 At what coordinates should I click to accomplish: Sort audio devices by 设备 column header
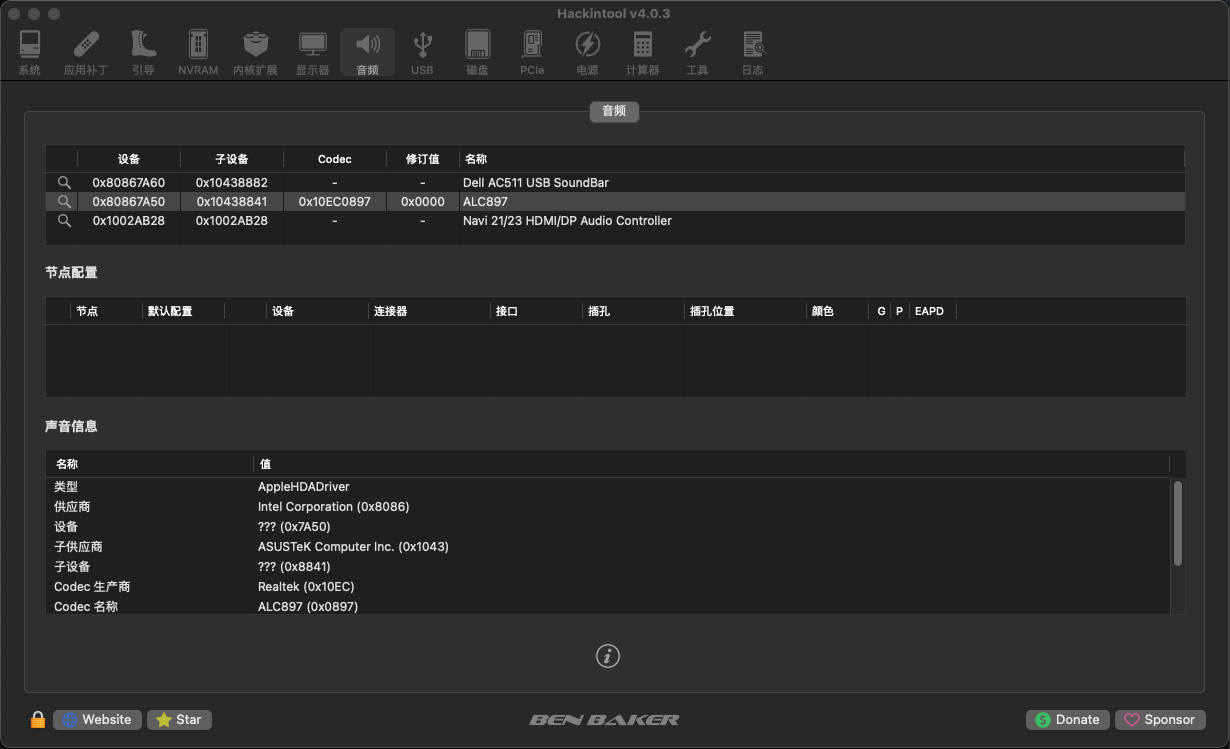click(x=129, y=159)
